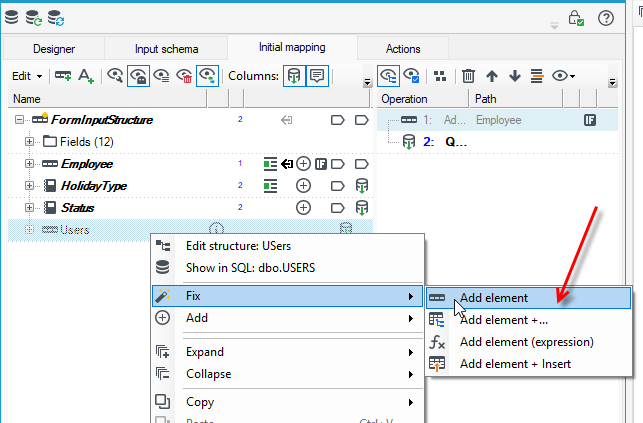Choose Add element in the Fix submenu
The height and width of the screenshot is (423, 643).
[x=528, y=298]
